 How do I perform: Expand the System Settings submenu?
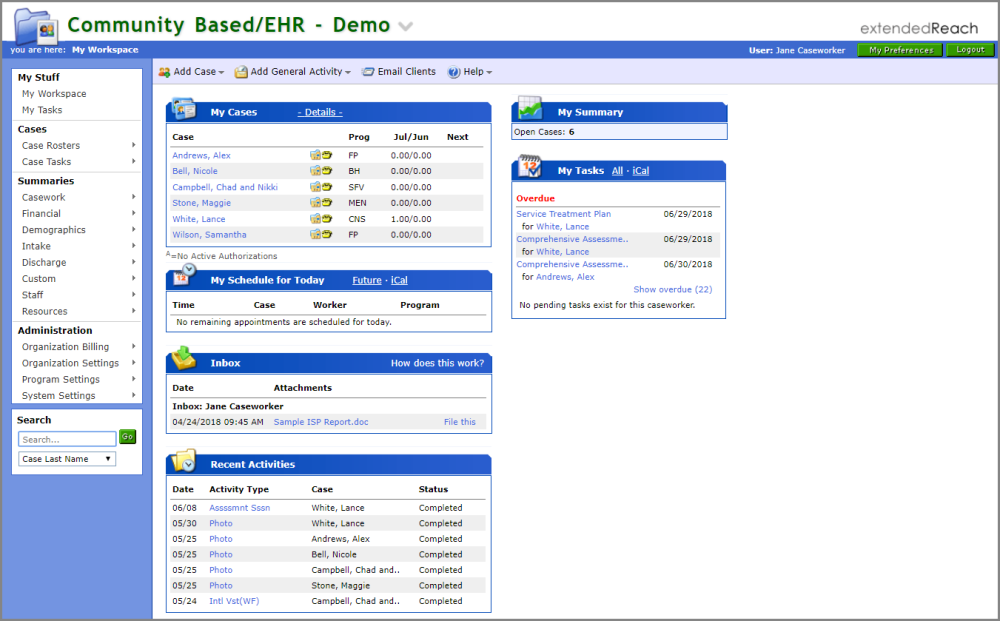click(x=133, y=395)
